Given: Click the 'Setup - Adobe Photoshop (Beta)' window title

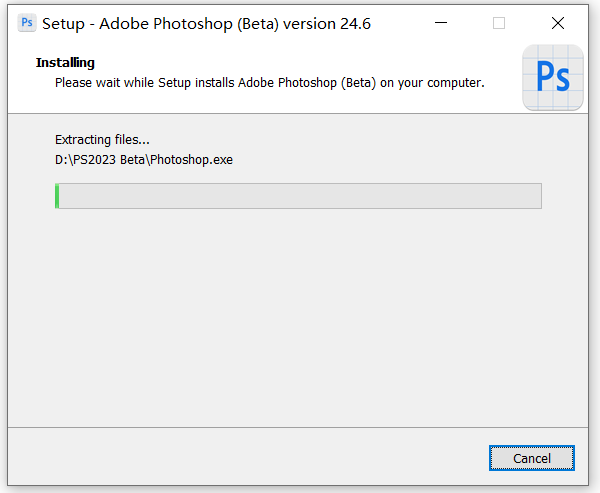Looking at the screenshot, I should 162,23.
